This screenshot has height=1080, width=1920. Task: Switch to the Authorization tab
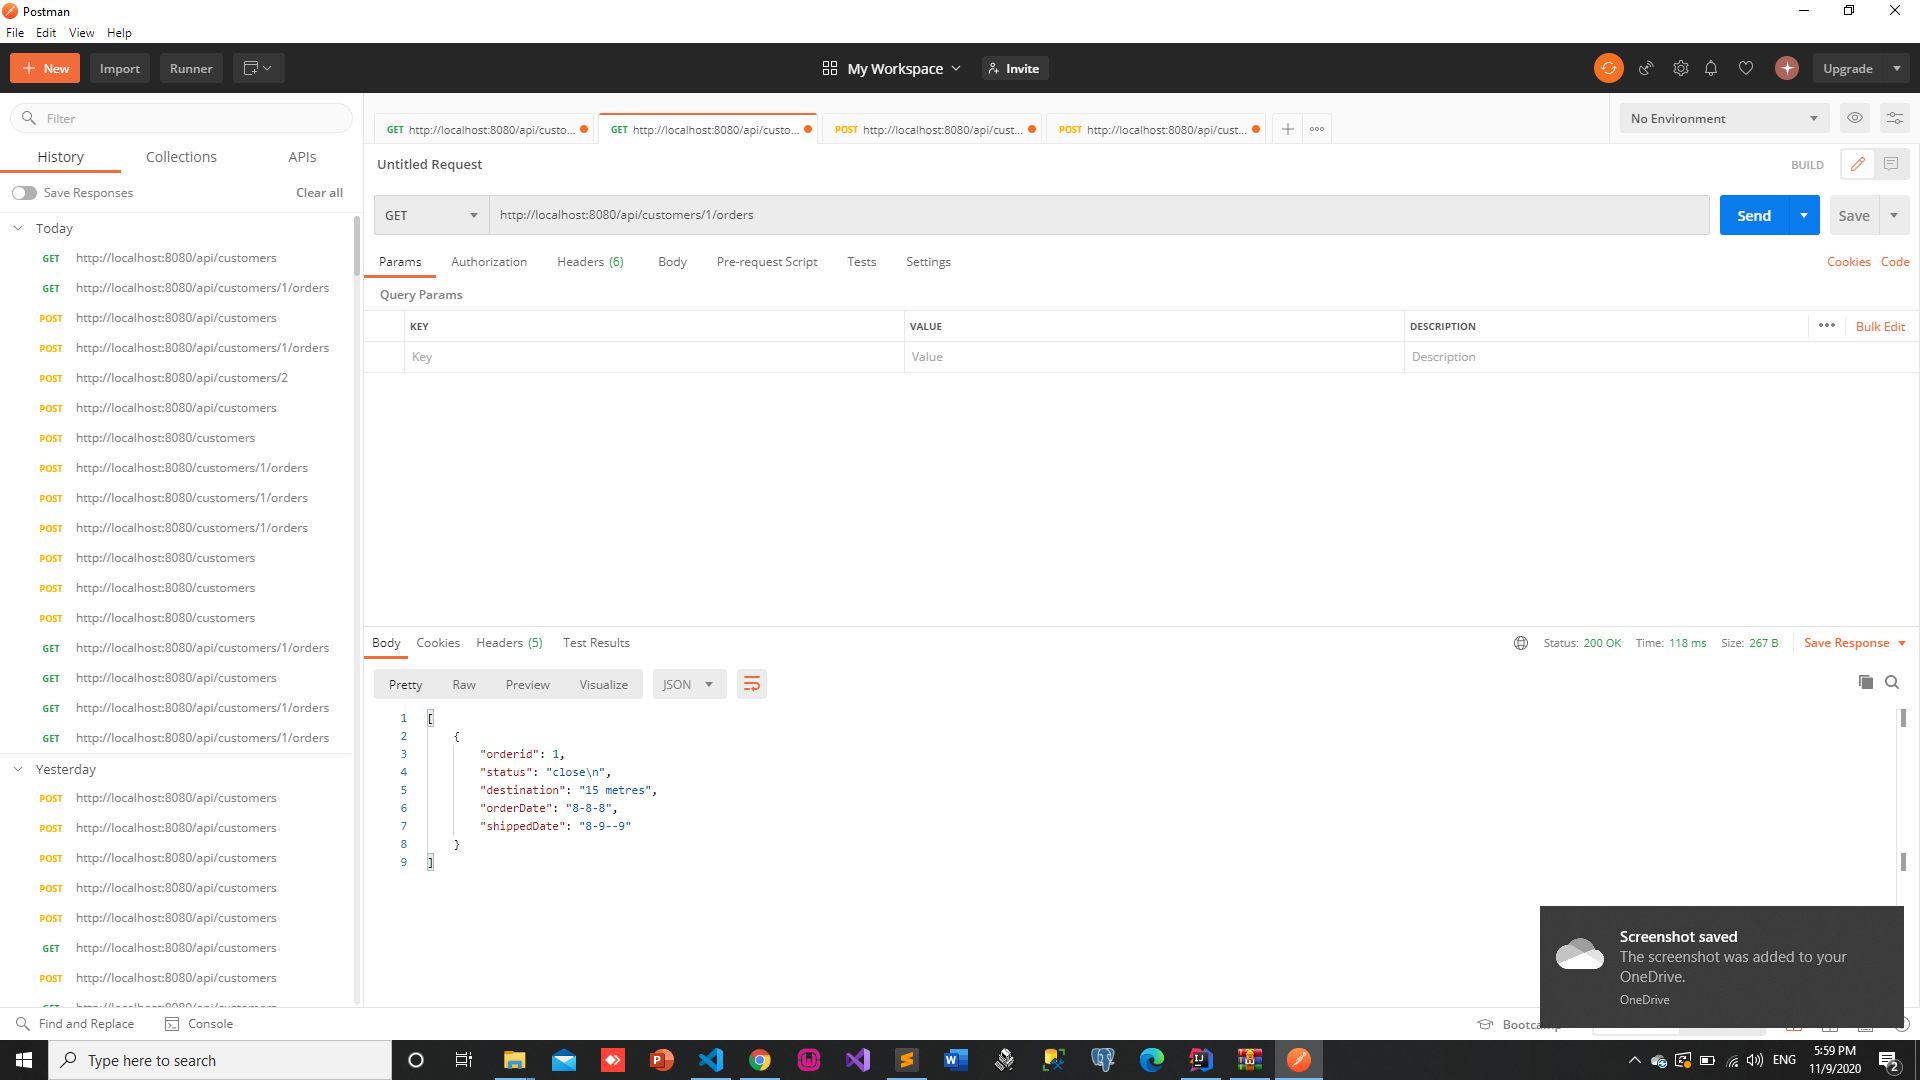[x=489, y=261]
